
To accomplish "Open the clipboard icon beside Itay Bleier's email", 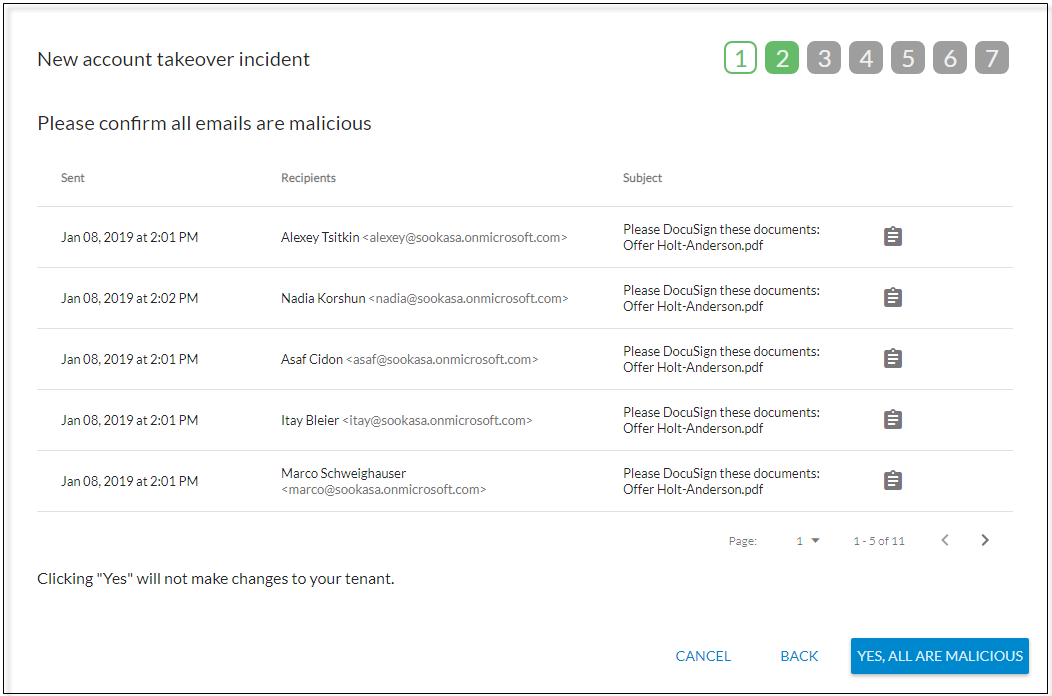I will (892, 419).
